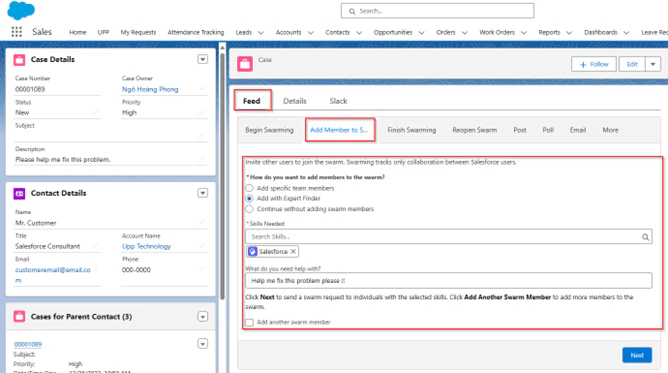Image resolution: width=668 pixels, height=373 pixels.
Task: Open the App Launcher grid icon
Action: pos(17,32)
